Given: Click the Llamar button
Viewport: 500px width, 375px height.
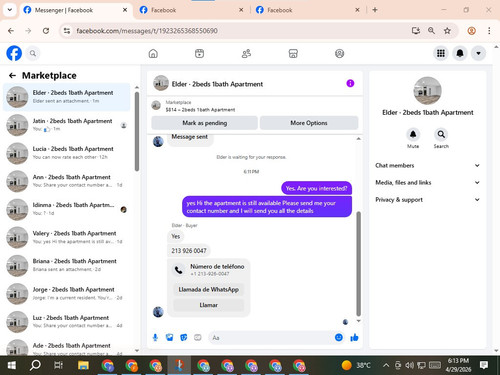Looking at the screenshot, I should point(209,305).
